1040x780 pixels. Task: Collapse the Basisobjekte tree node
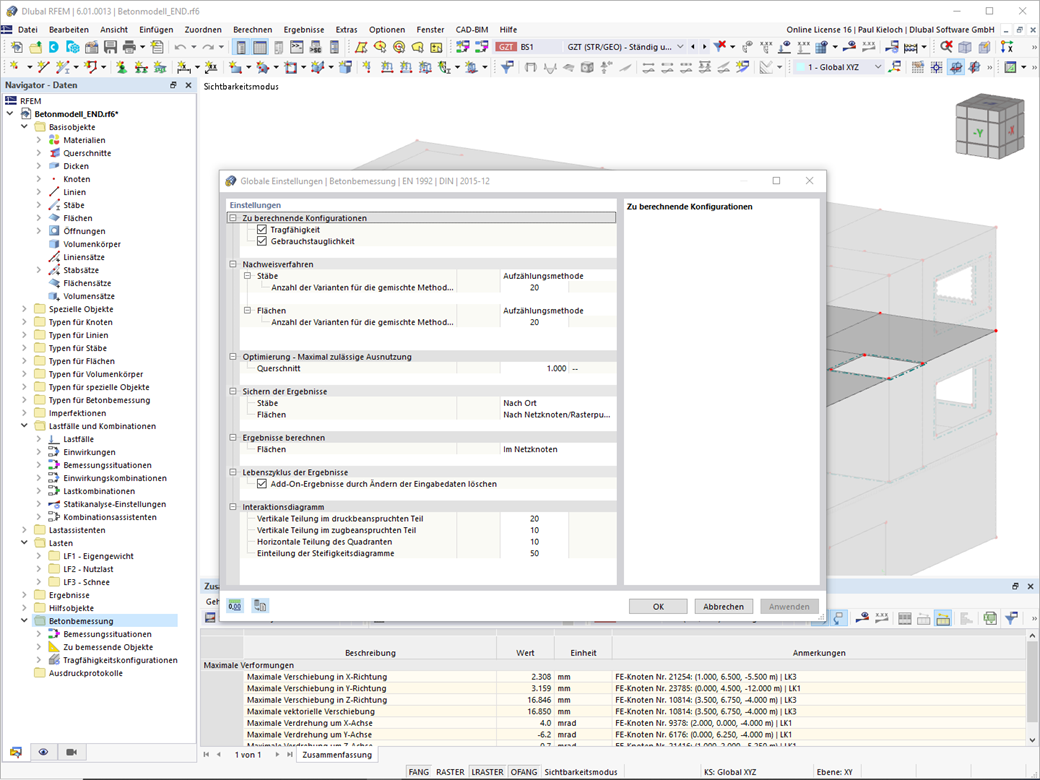[x=24, y=127]
